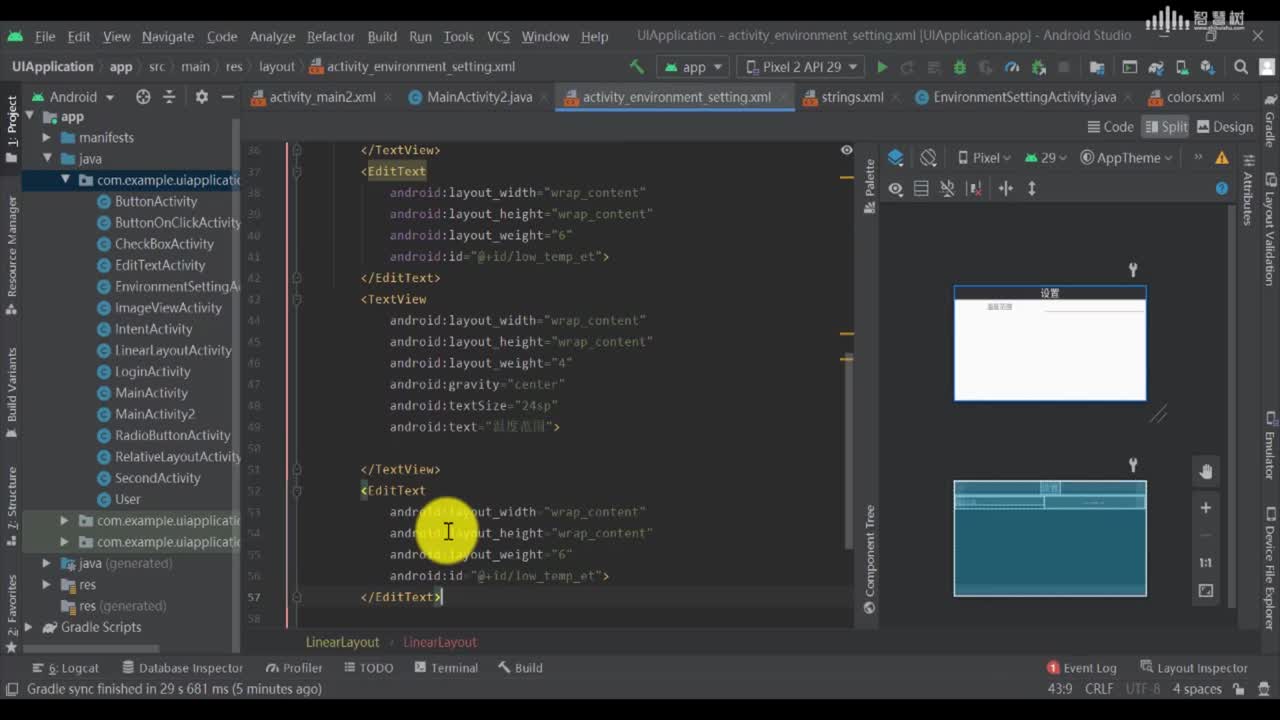Open the File menu
Viewport: 1280px width, 720px height.
[45, 36]
